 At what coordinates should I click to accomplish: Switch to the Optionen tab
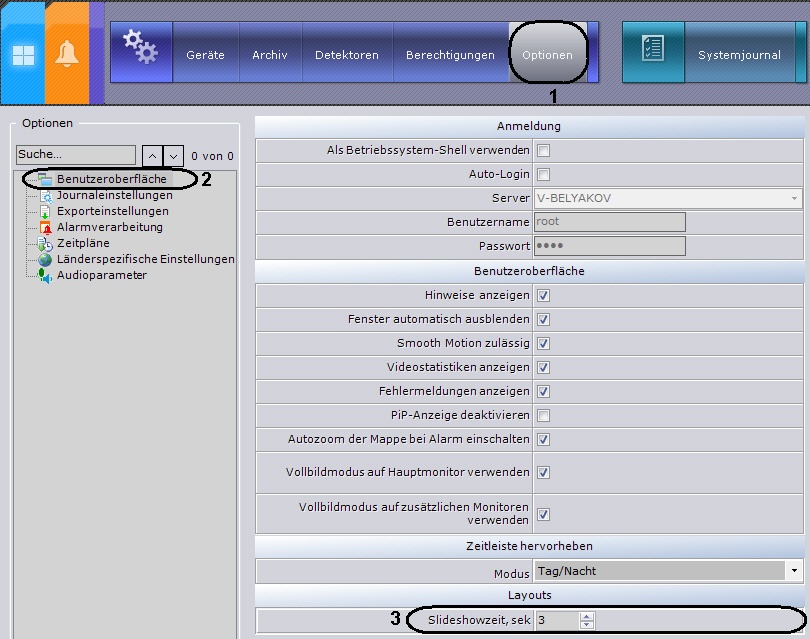(548, 55)
